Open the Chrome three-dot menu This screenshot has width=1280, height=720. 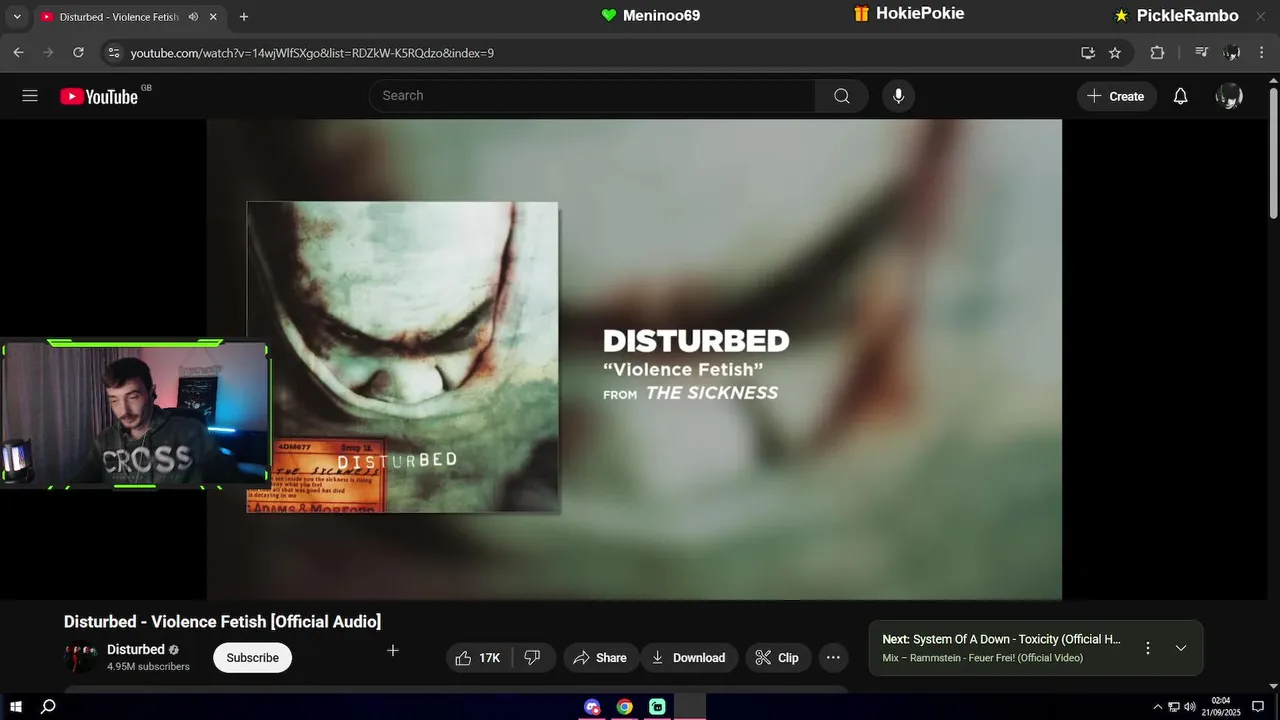(1263, 52)
